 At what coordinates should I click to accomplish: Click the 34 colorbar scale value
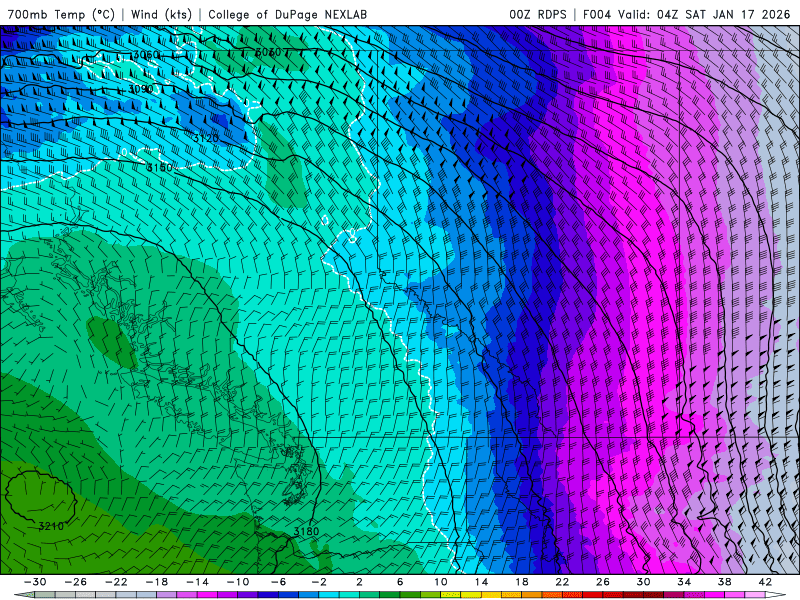pos(684,582)
